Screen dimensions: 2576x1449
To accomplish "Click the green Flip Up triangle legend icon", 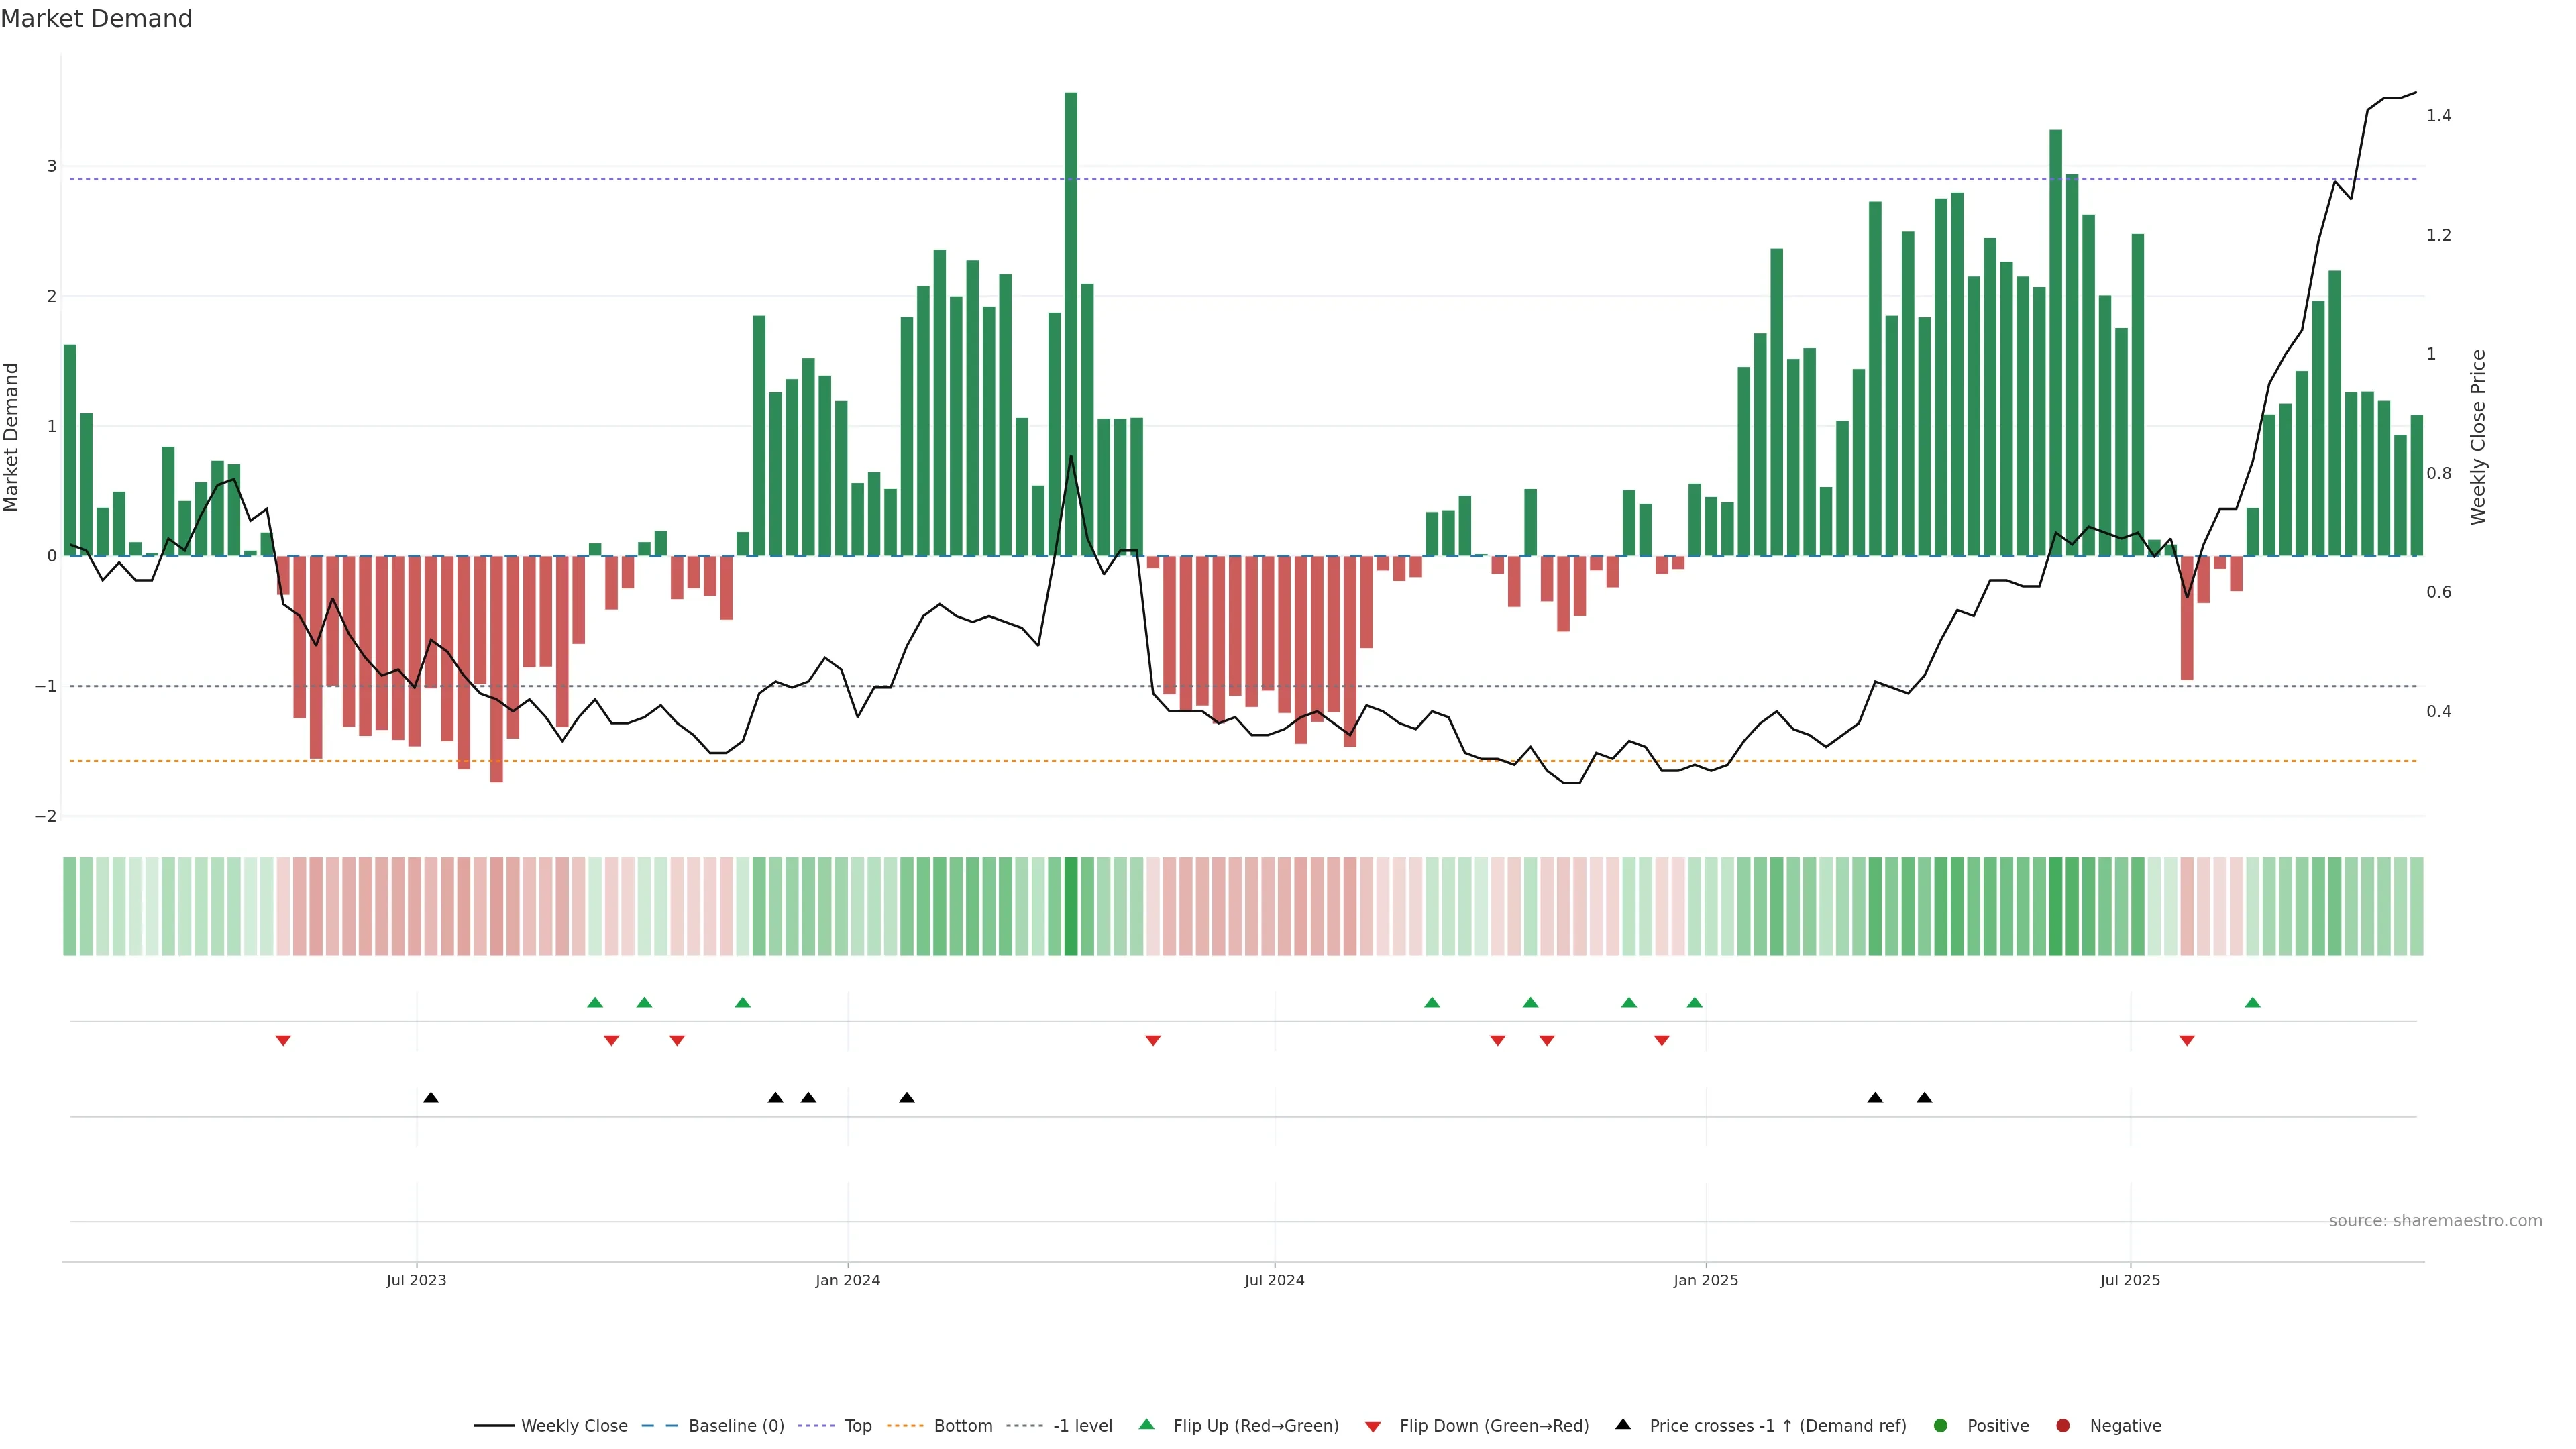I will tap(1146, 1424).
